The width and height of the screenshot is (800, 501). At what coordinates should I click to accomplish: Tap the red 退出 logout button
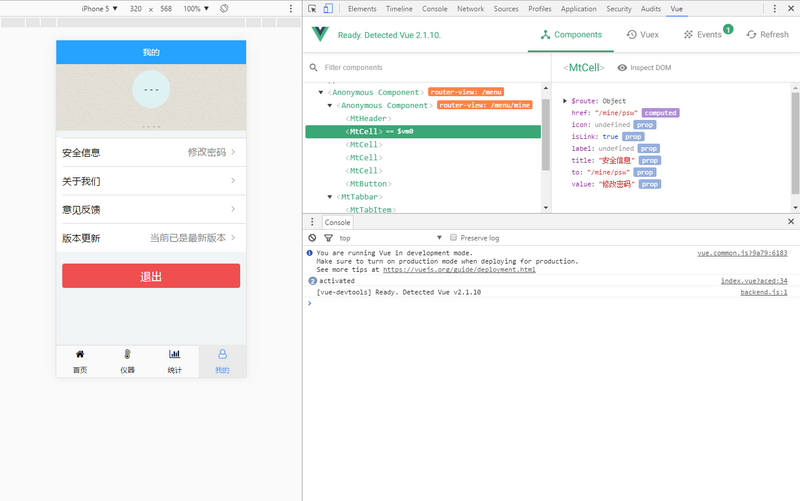151,276
